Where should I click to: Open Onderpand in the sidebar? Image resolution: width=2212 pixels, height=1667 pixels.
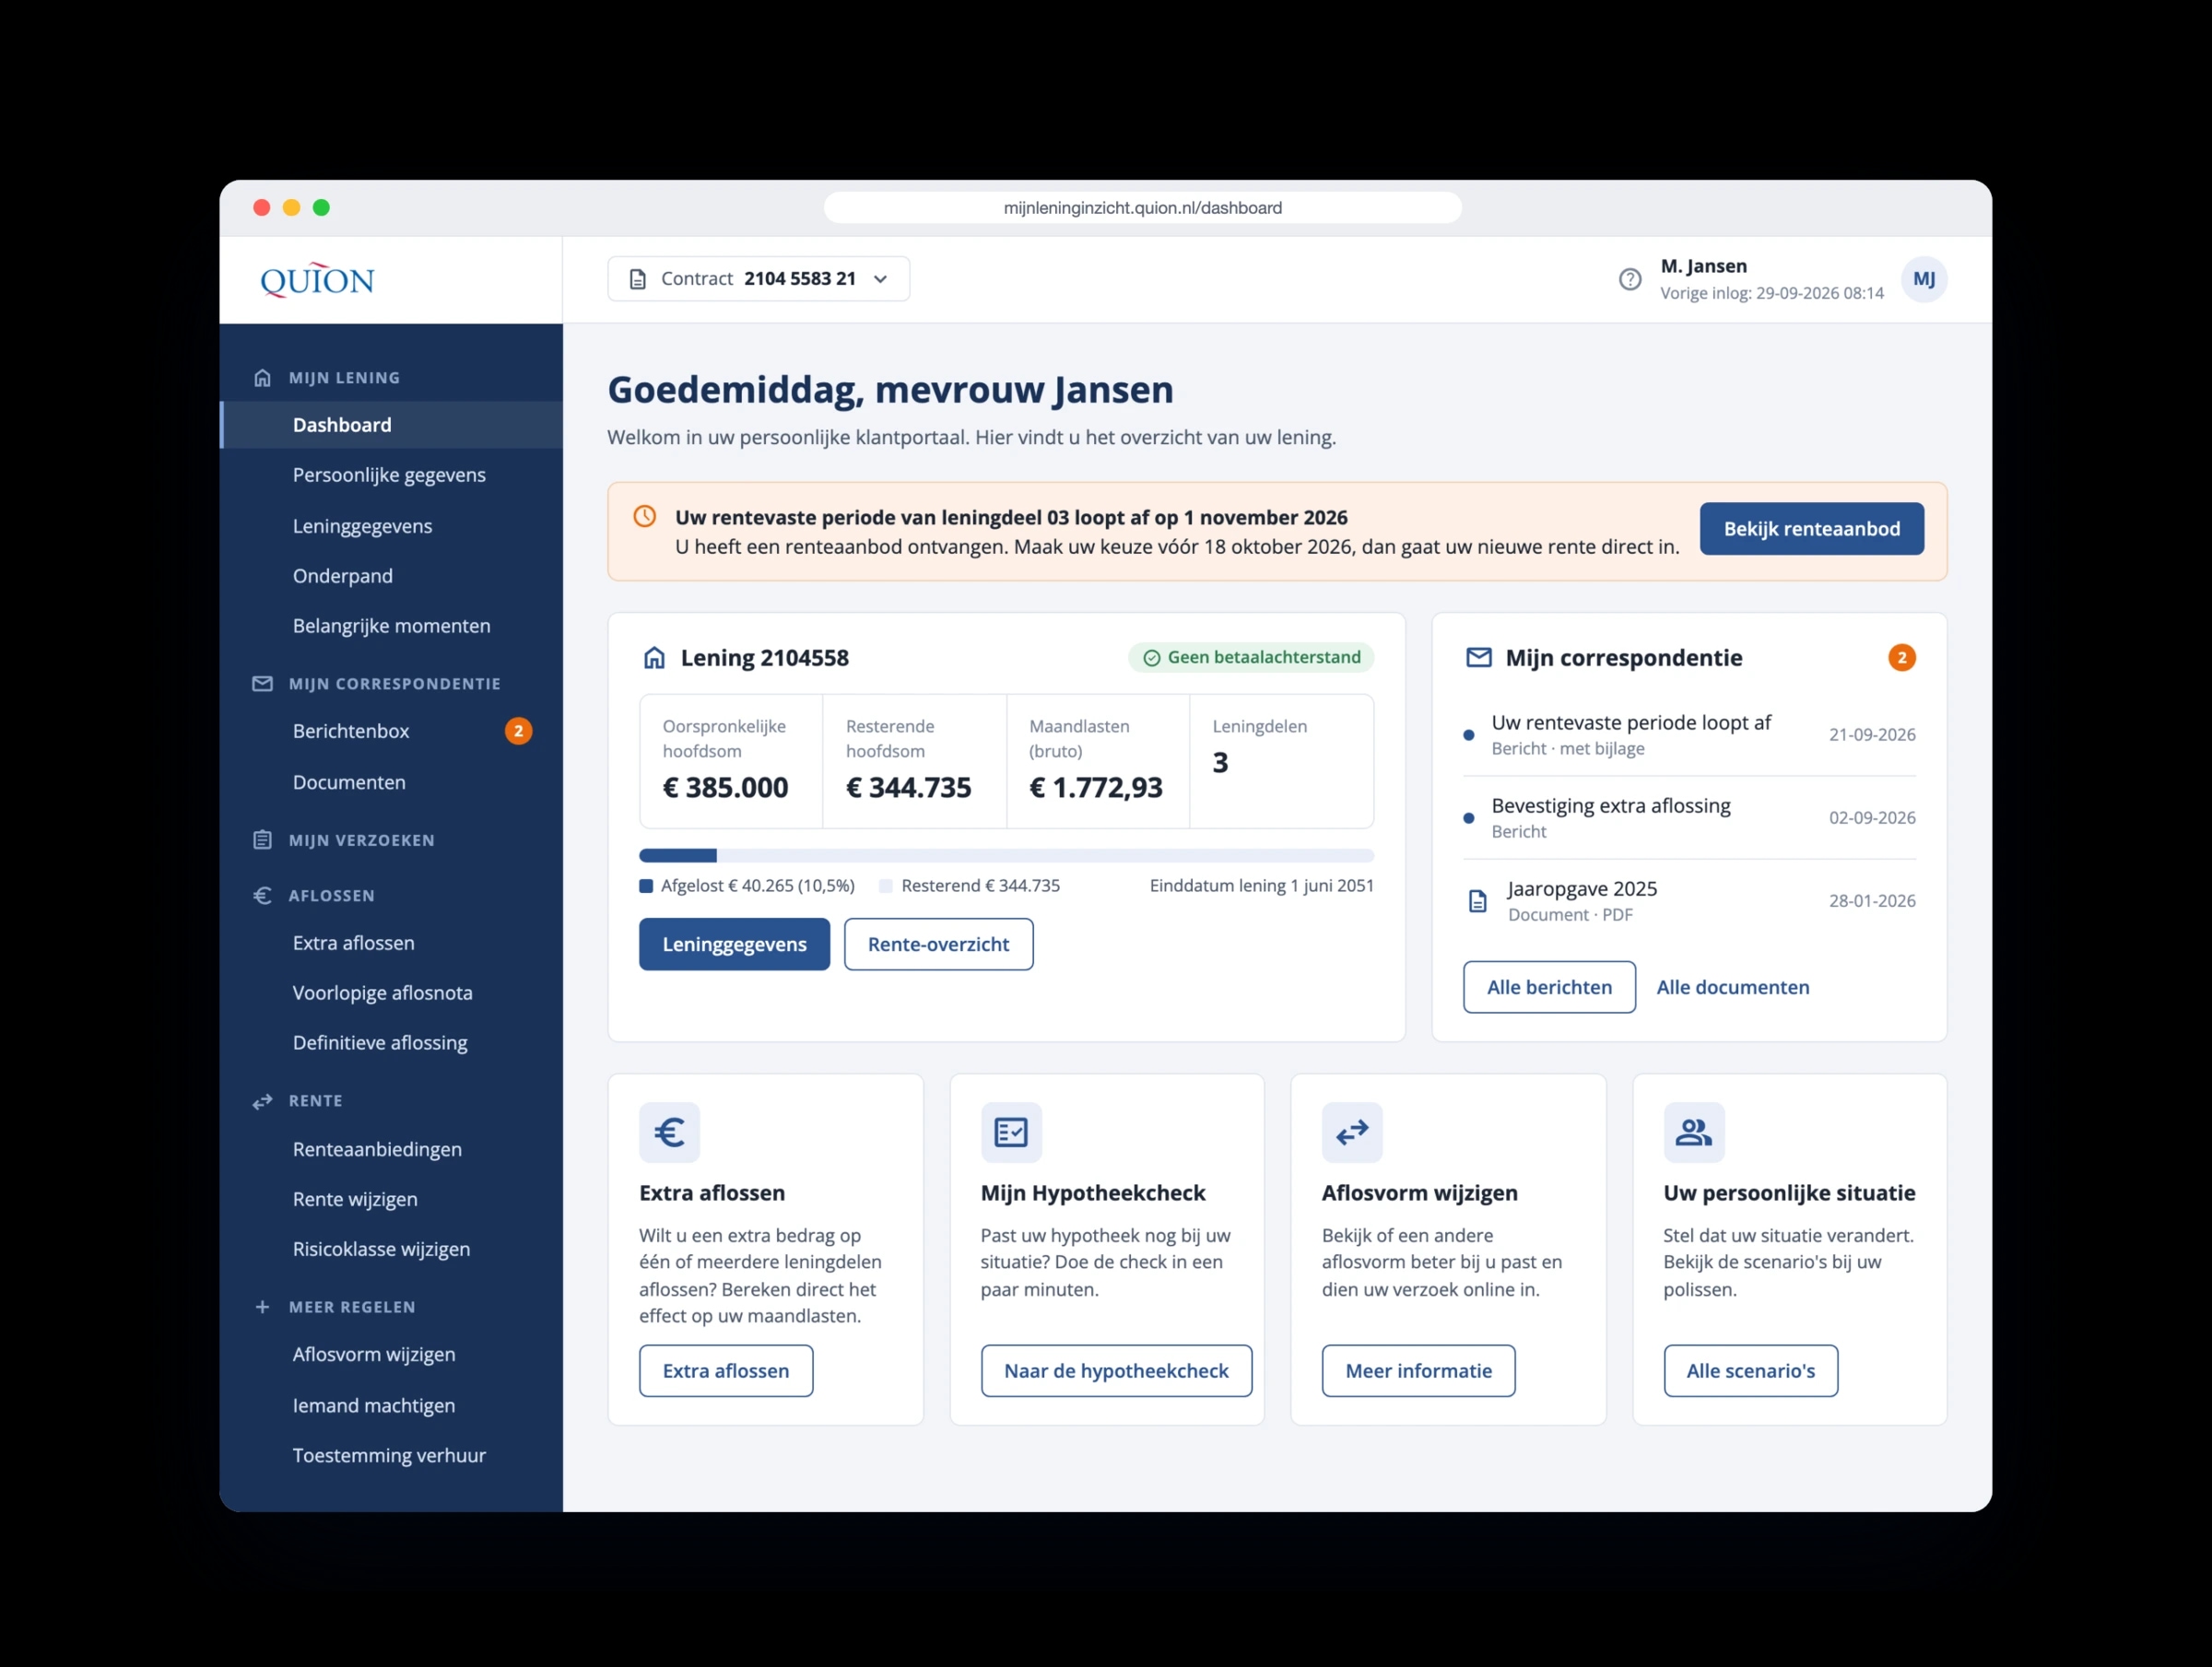coord(342,576)
